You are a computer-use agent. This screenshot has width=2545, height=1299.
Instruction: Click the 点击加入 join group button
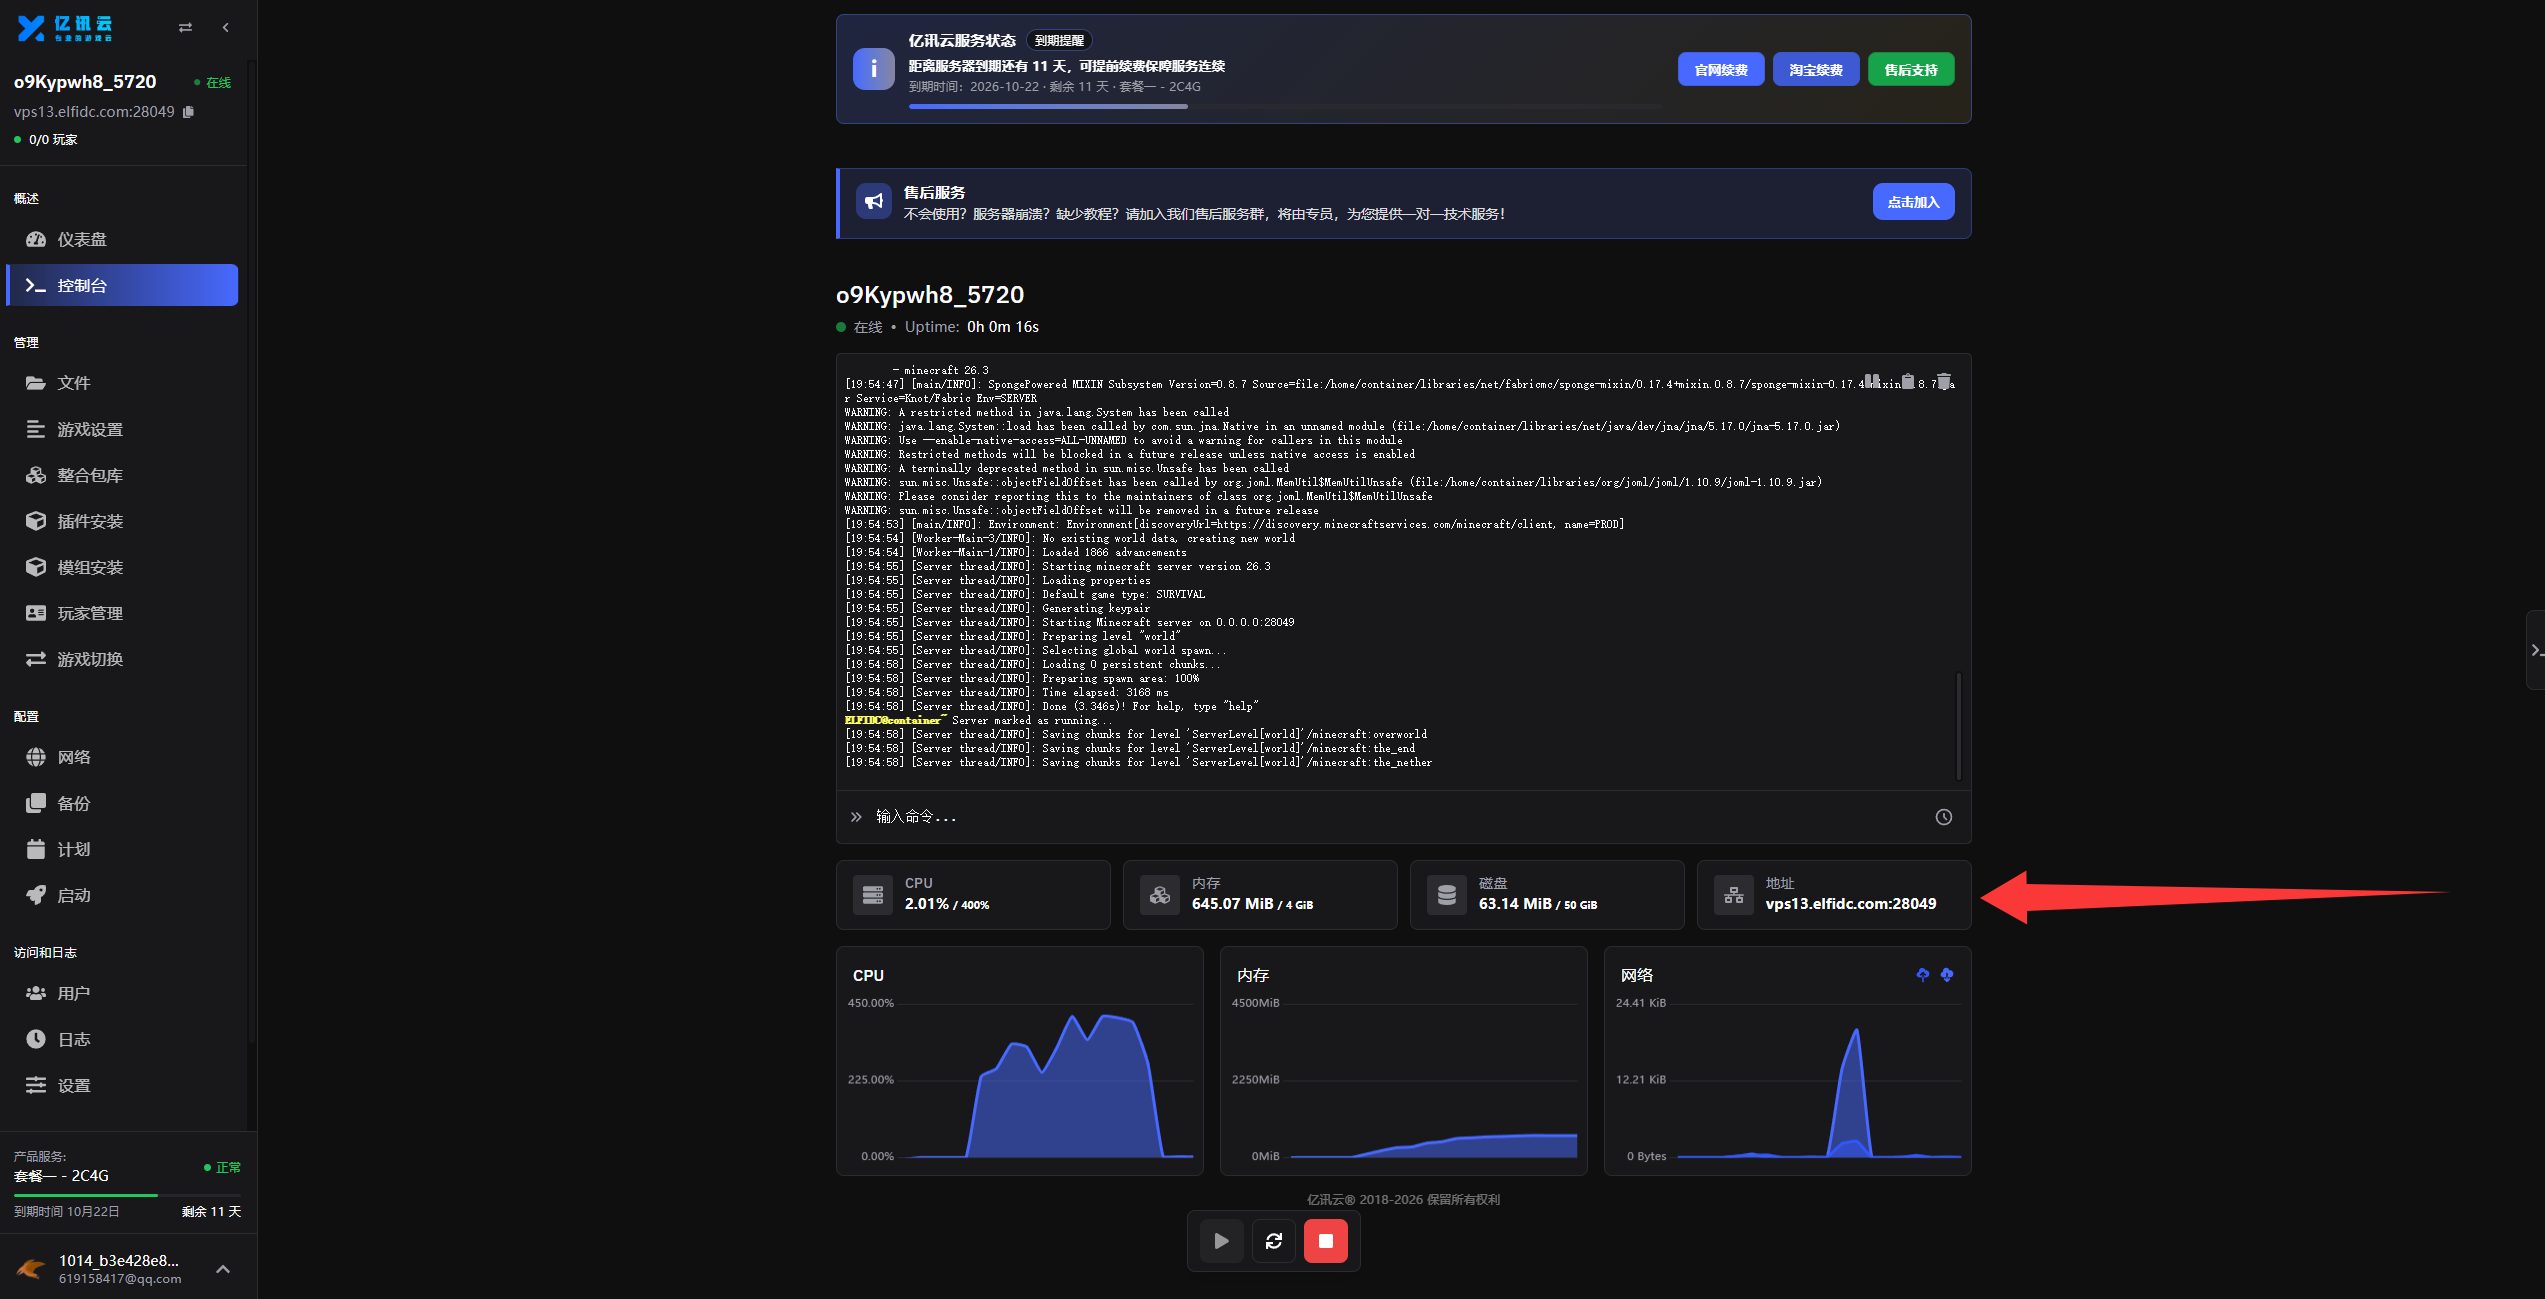[x=1913, y=202]
